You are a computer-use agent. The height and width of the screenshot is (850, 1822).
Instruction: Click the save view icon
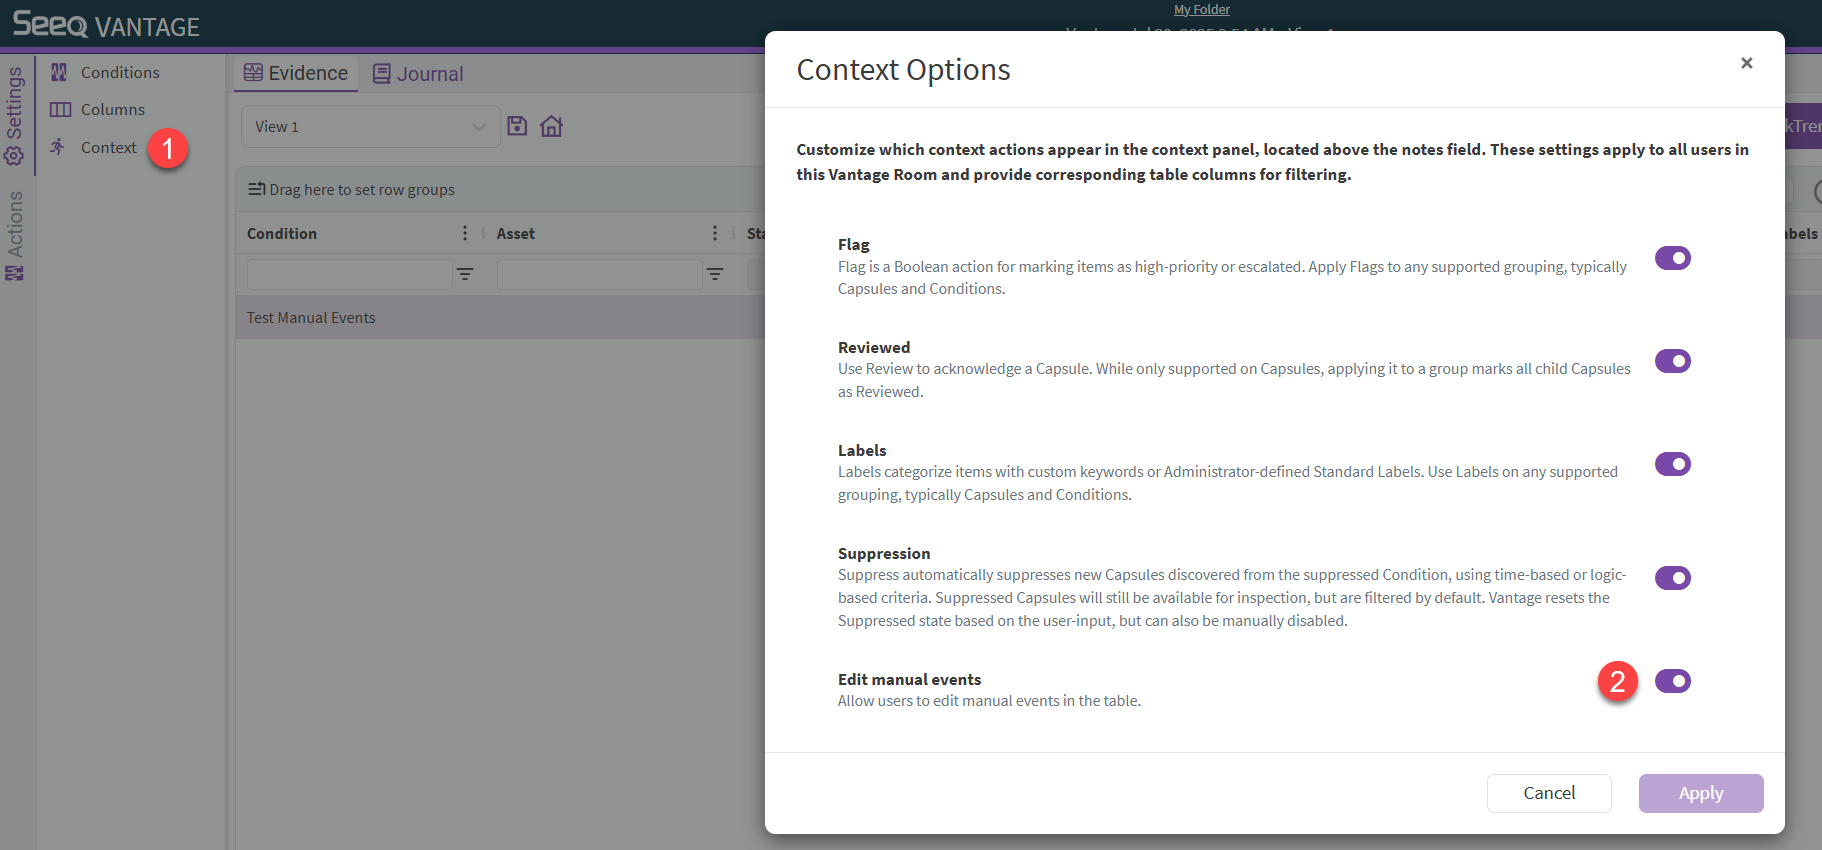click(x=517, y=126)
